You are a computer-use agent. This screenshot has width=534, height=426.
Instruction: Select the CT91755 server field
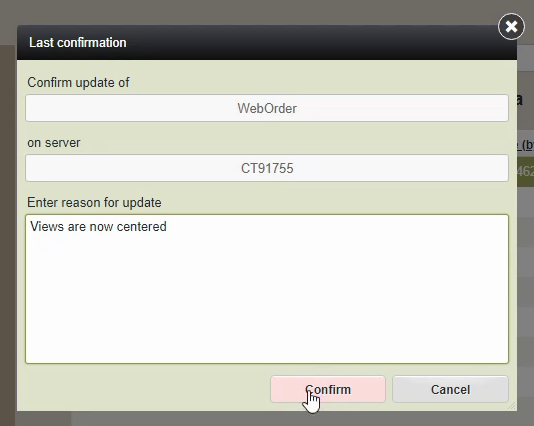267,168
